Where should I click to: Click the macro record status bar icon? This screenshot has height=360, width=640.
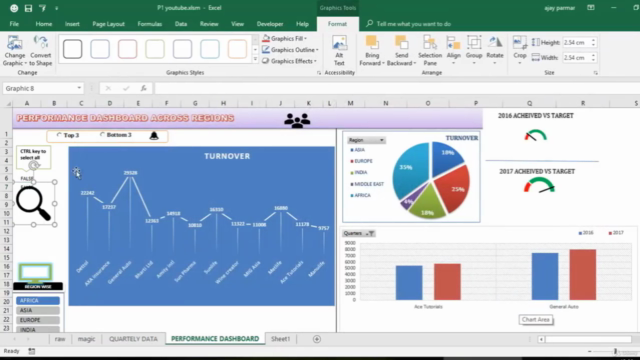point(31,351)
